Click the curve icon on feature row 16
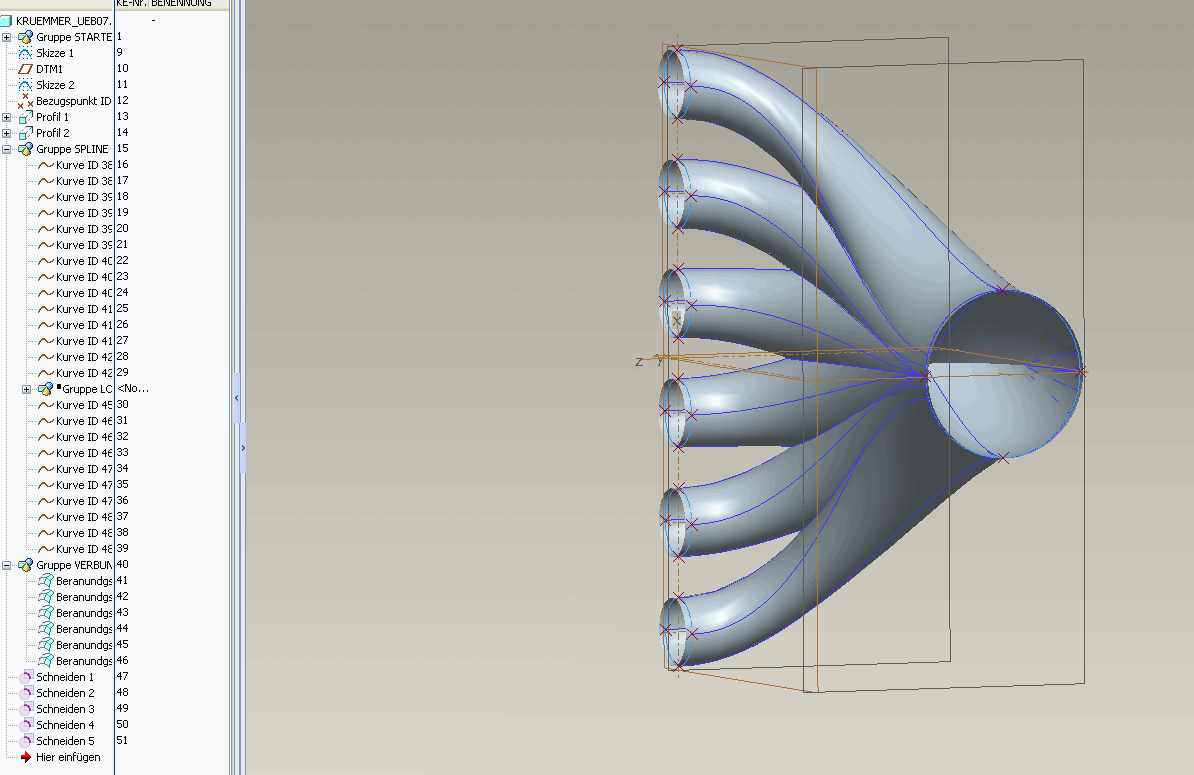The height and width of the screenshot is (775, 1194). (x=46, y=165)
